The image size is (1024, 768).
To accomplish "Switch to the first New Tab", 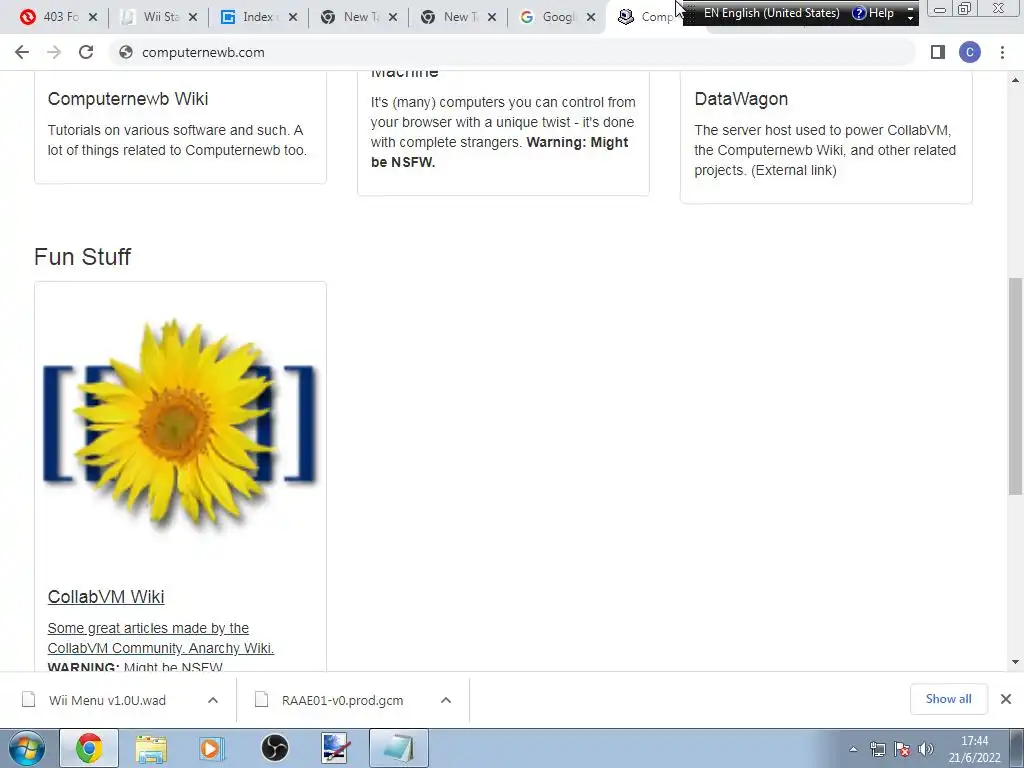I will [x=351, y=17].
